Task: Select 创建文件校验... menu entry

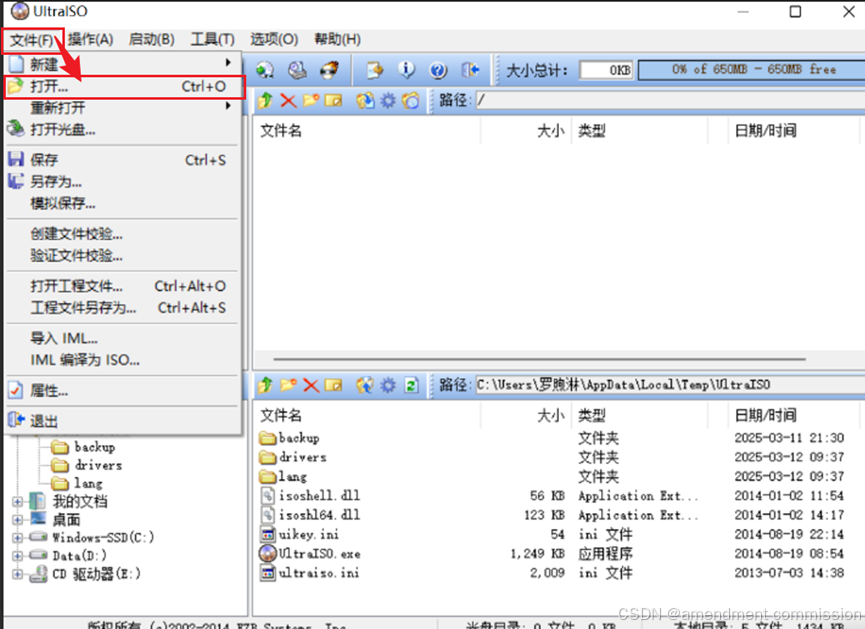Action: click(x=124, y=234)
